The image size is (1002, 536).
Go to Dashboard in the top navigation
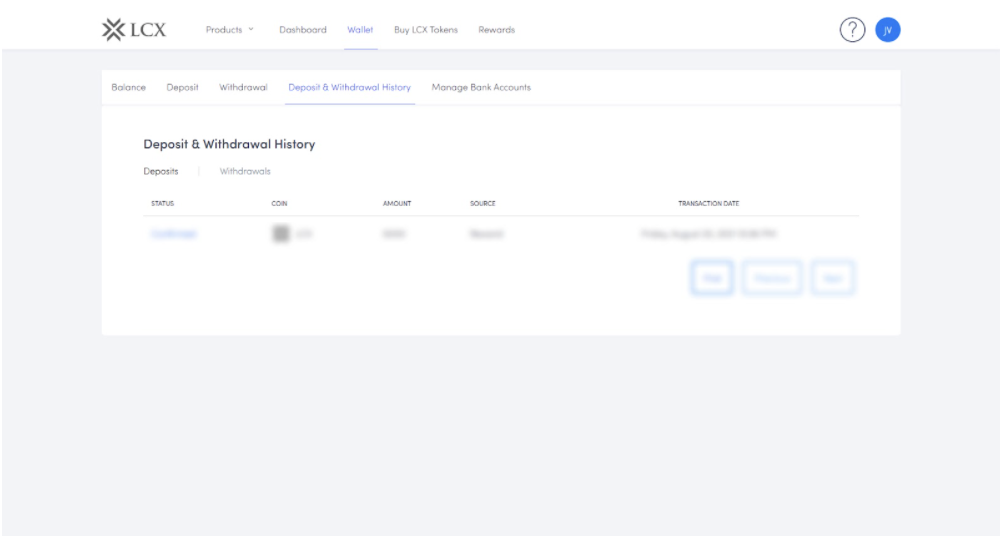coord(302,30)
